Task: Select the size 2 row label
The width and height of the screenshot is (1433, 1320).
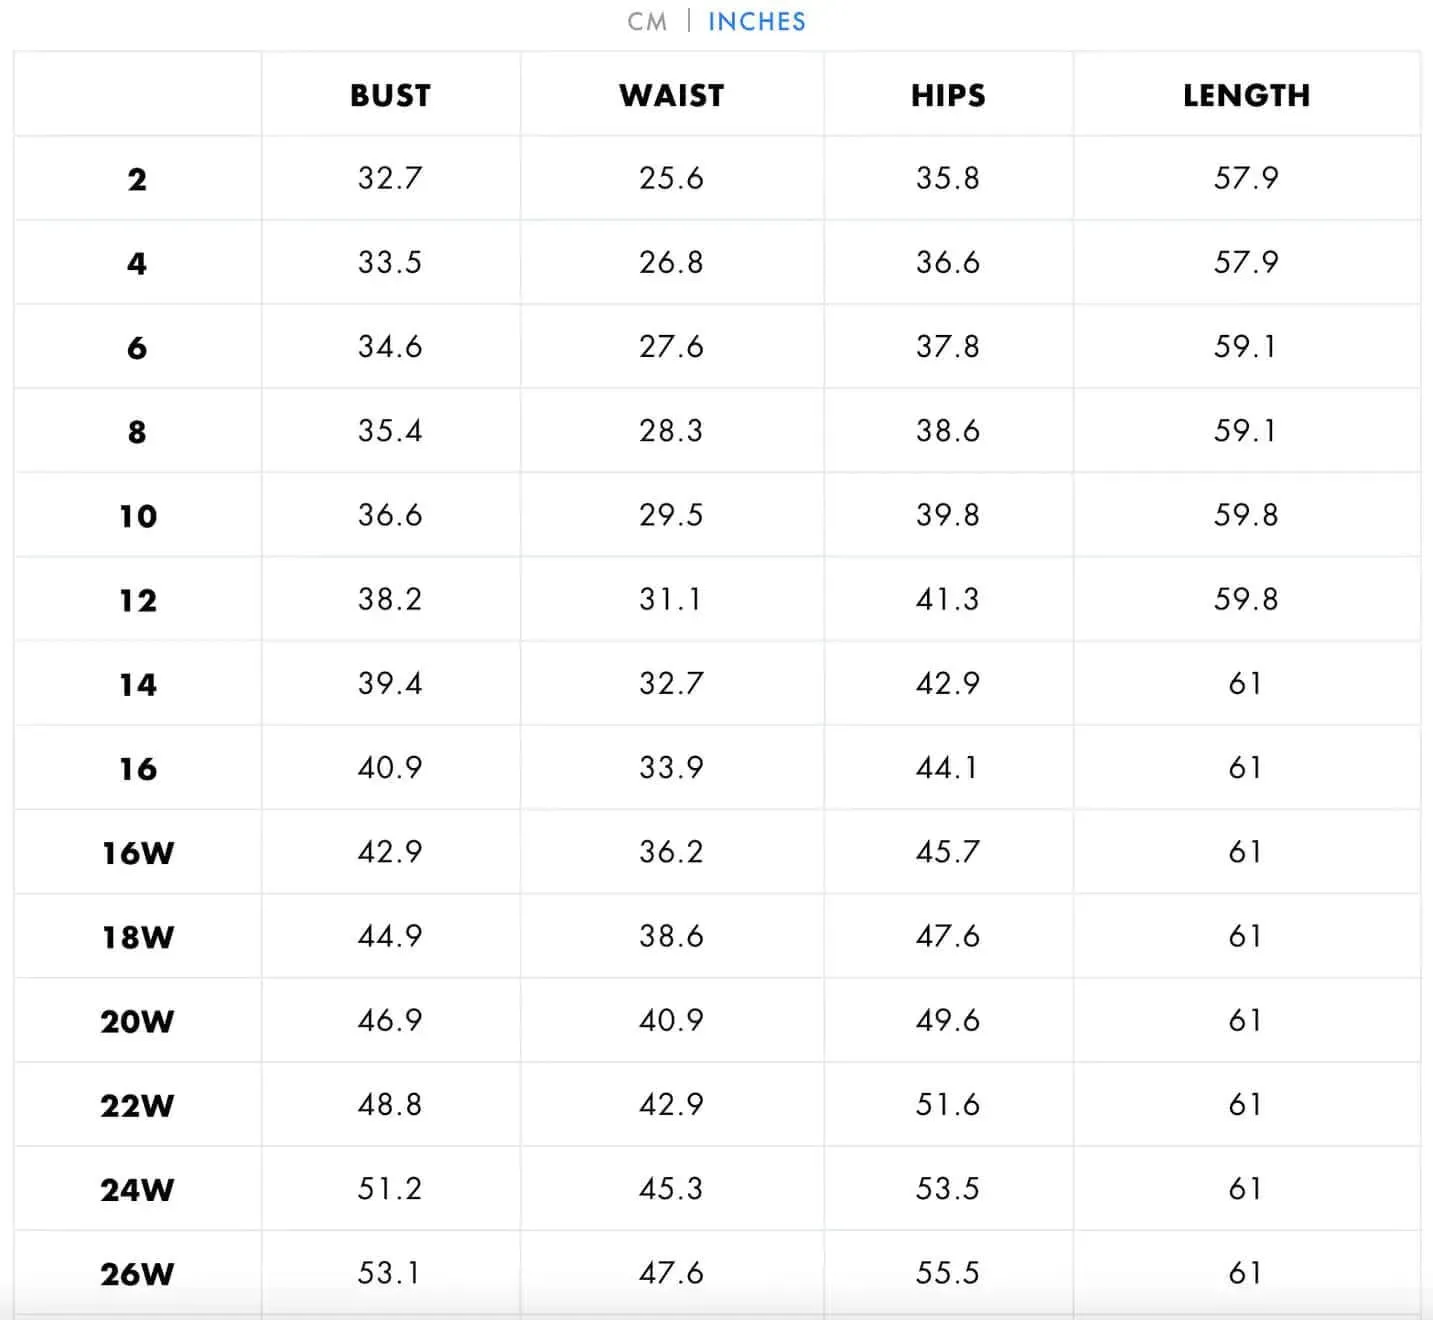Action: [137, 179]
